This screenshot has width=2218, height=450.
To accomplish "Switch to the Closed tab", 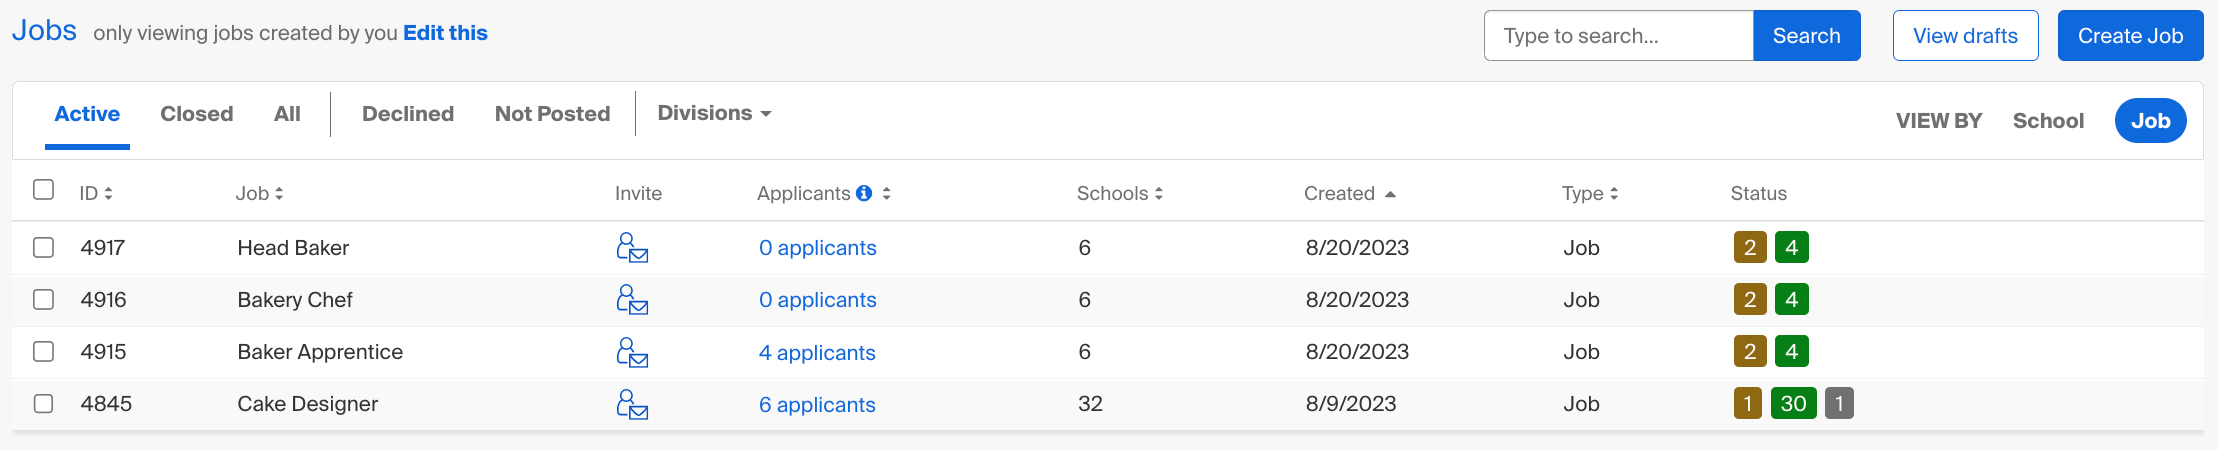I will (x=197, y=114).
